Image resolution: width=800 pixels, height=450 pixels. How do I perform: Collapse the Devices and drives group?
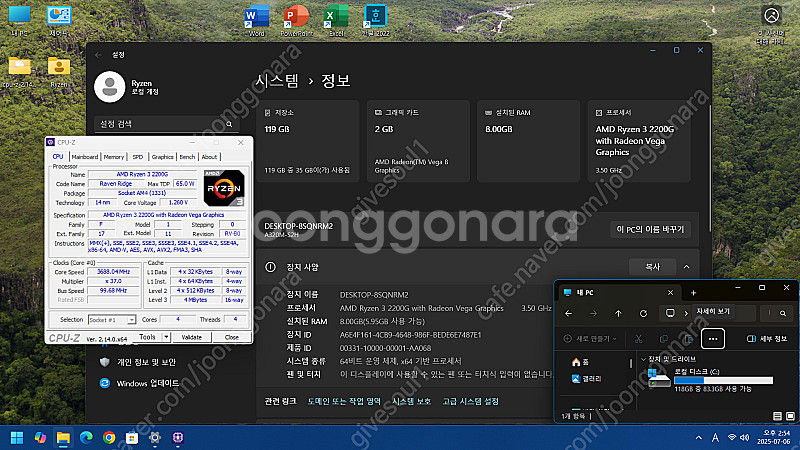click(x=643, y=359)
